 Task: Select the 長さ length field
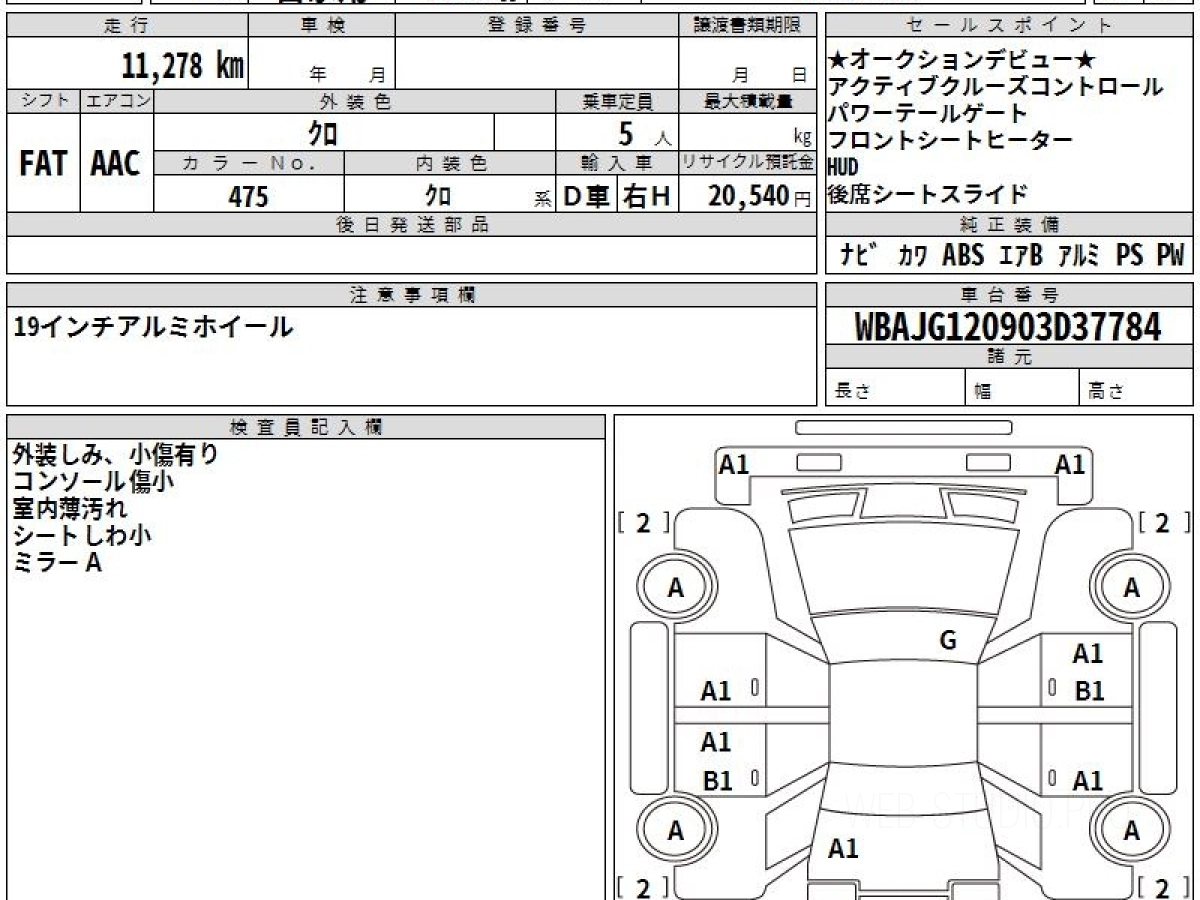[x=896, y=389]
